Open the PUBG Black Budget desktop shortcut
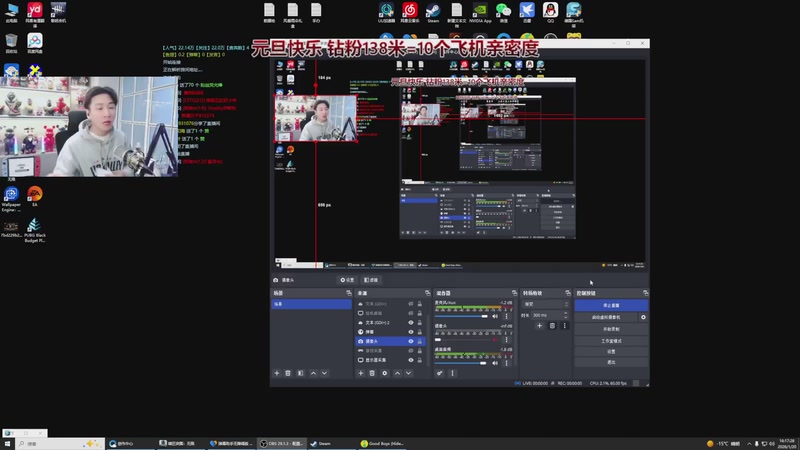800x450 pixels. 35,230
